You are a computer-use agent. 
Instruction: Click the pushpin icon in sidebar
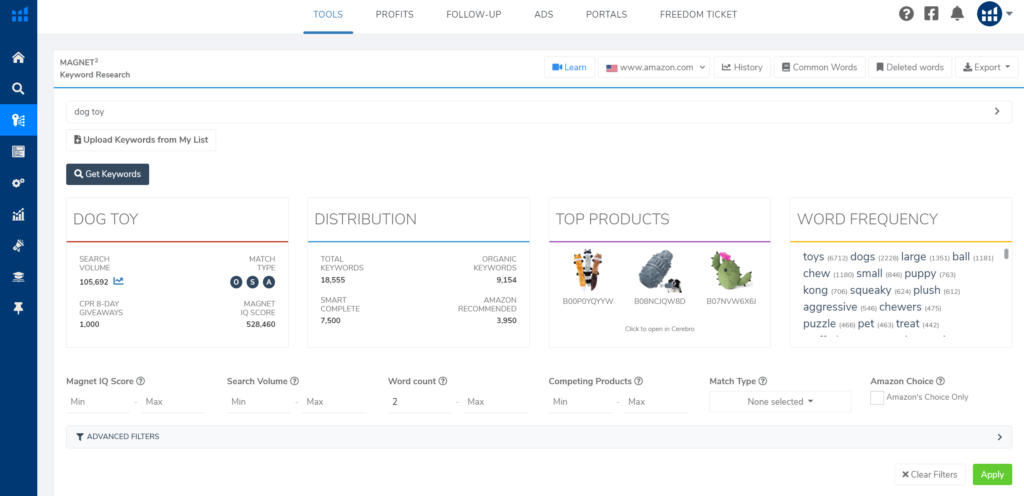pos(18,308)
